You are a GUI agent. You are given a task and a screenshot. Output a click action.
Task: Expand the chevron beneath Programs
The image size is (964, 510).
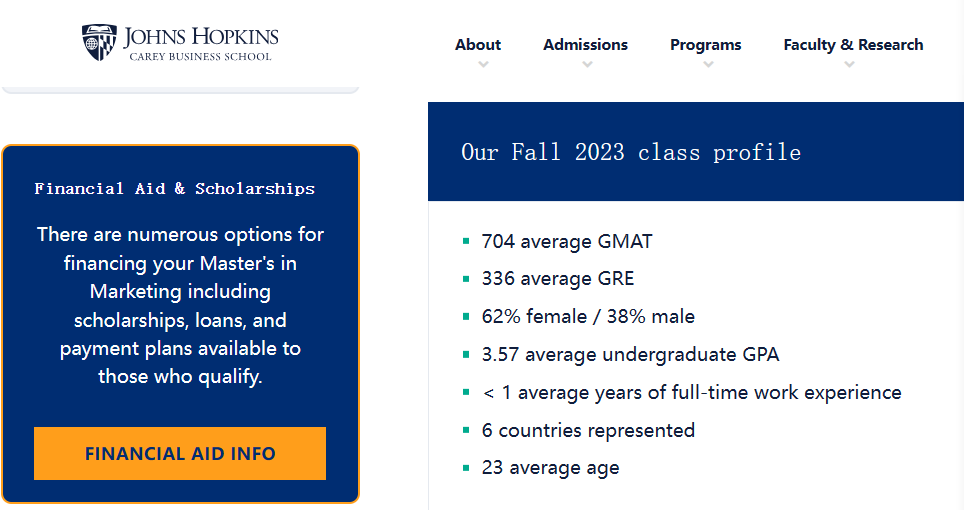click(708, 65)
